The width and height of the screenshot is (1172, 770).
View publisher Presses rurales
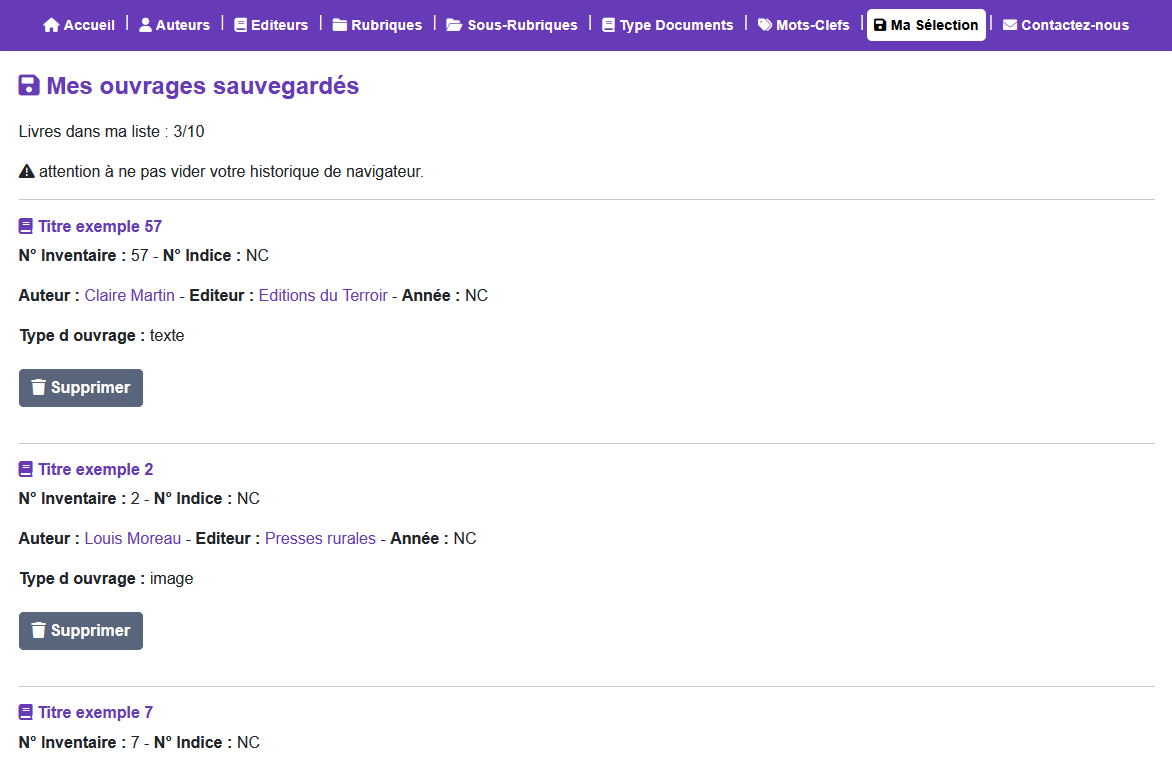coord(320,539)
